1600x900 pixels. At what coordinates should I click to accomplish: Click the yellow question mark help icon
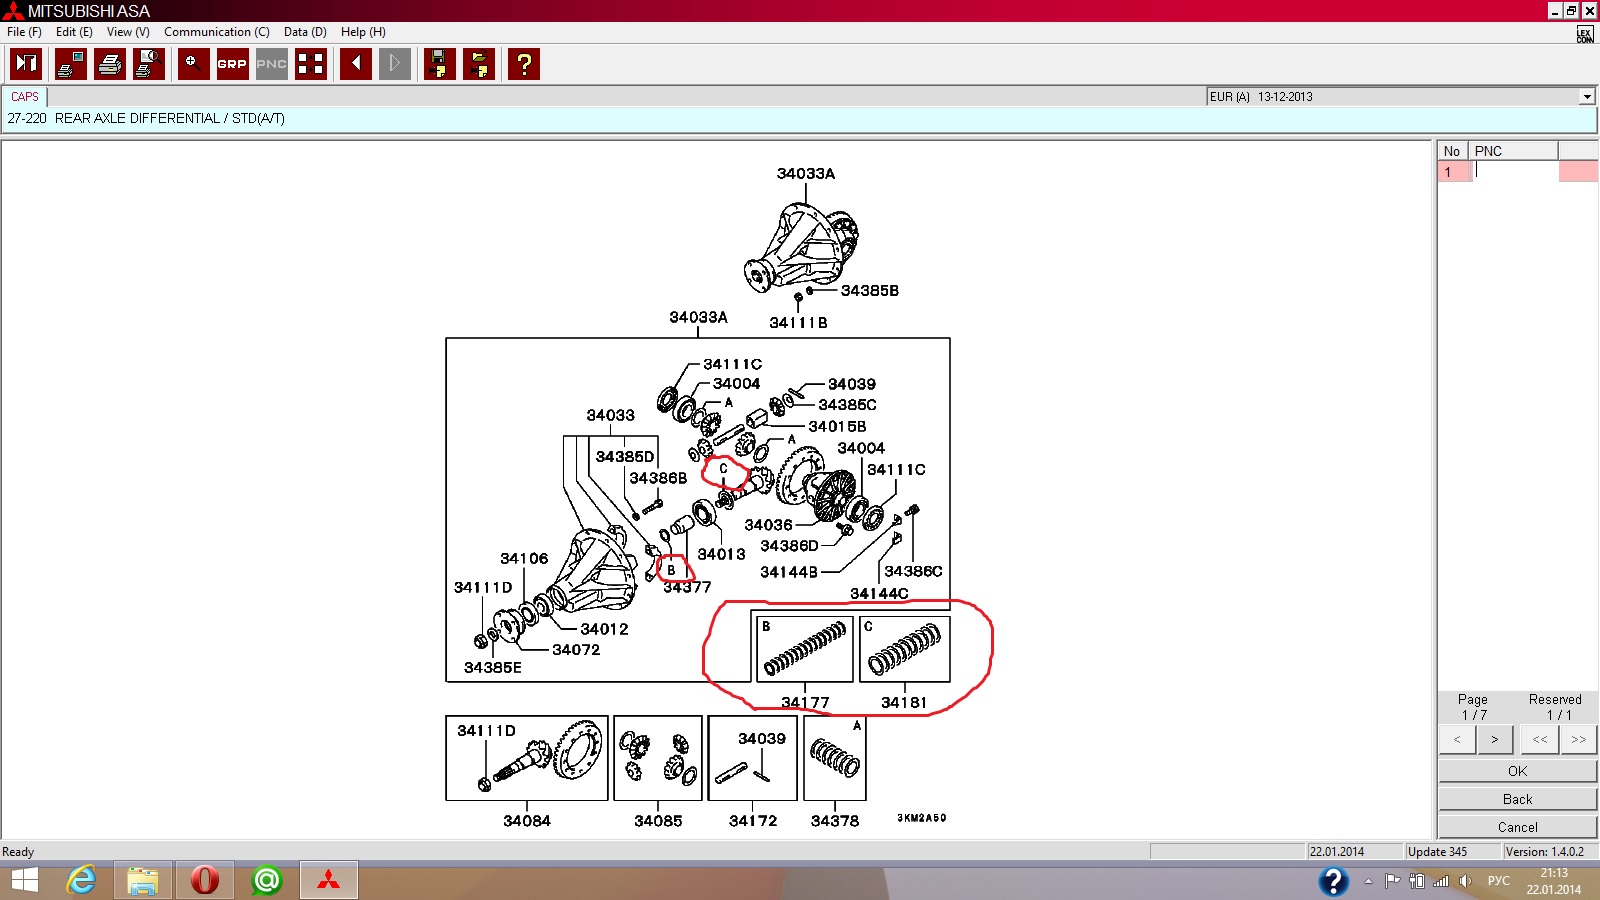click(x=524, y=64)
